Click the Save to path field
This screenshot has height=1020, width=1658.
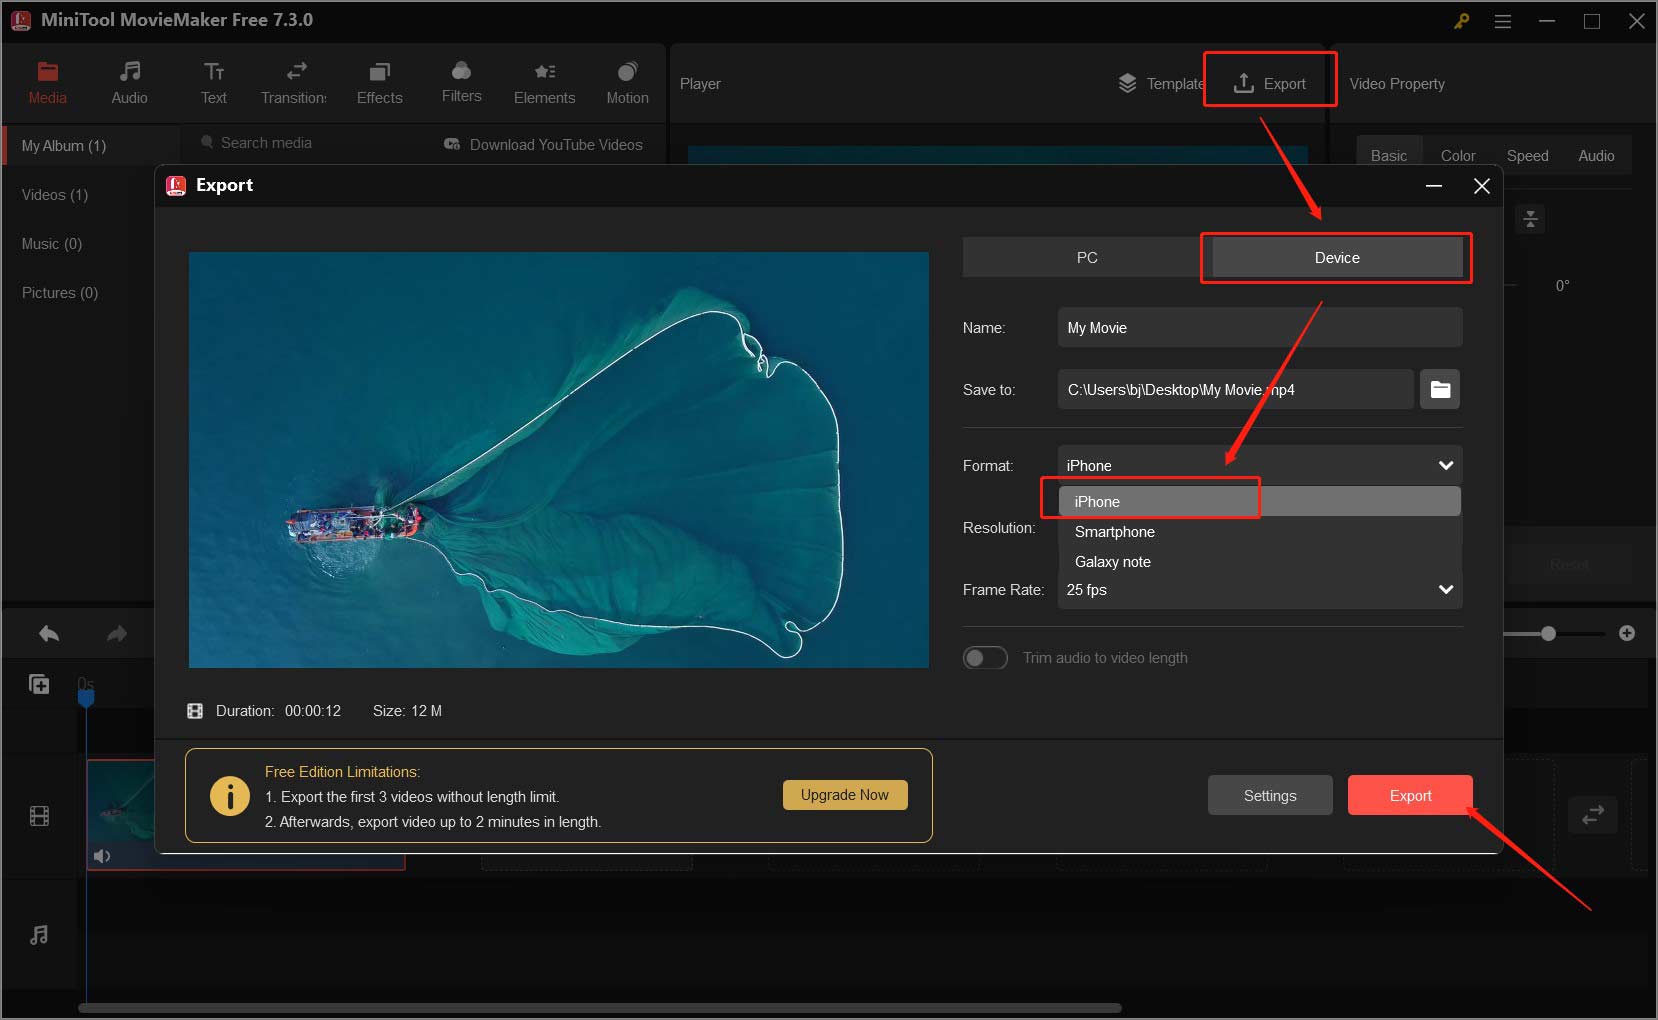tap(1235, 389)
